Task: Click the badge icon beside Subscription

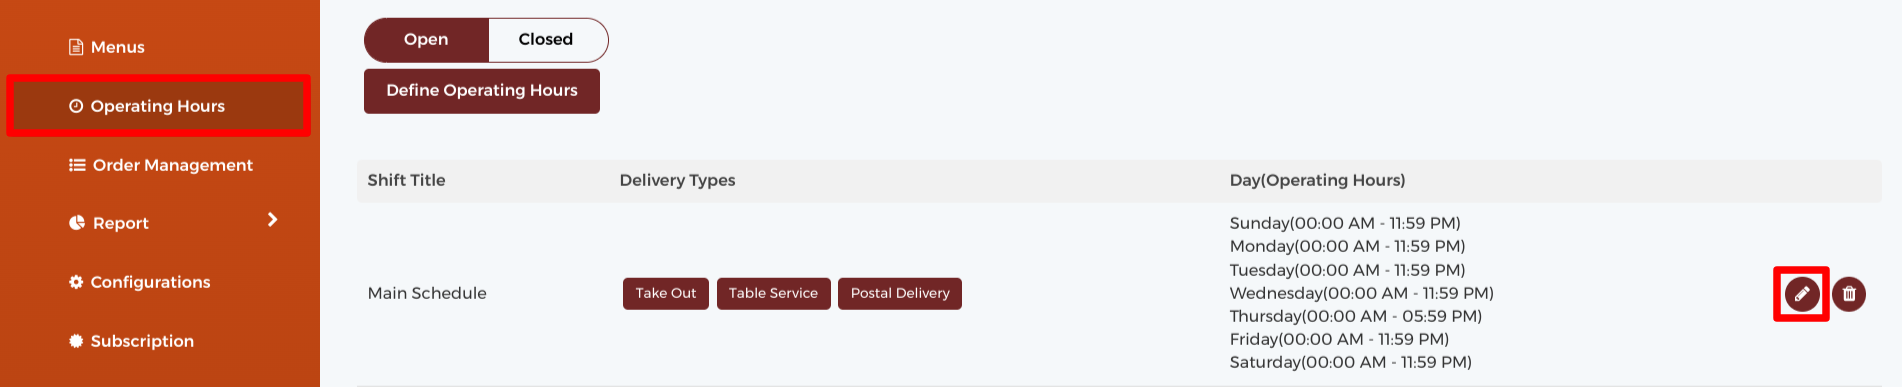Action: [x=76, y=341]
